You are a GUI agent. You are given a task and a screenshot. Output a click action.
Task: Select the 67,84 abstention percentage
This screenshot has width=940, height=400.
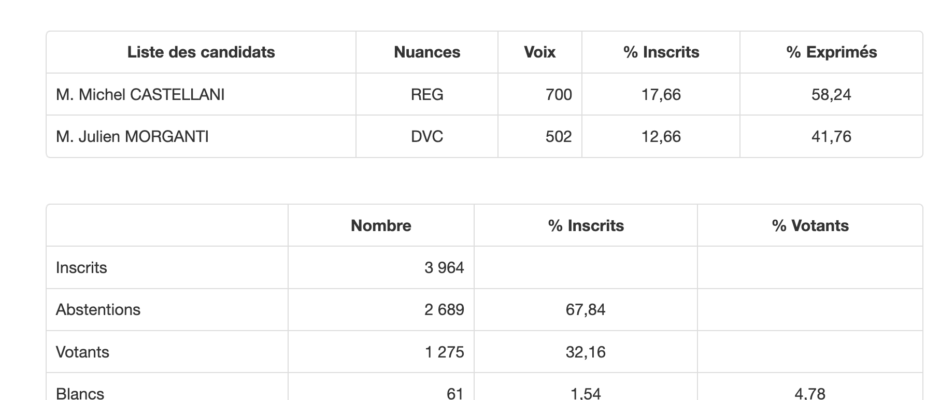(586, 309)
